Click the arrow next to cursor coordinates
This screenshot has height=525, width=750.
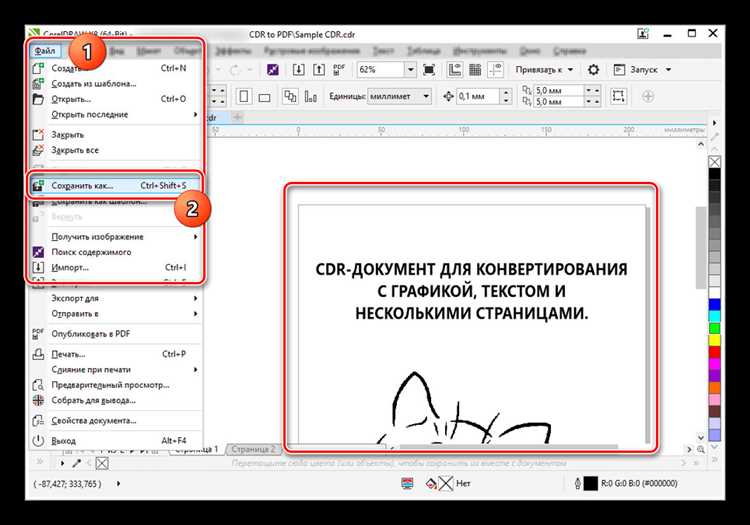tap(118, 483)
